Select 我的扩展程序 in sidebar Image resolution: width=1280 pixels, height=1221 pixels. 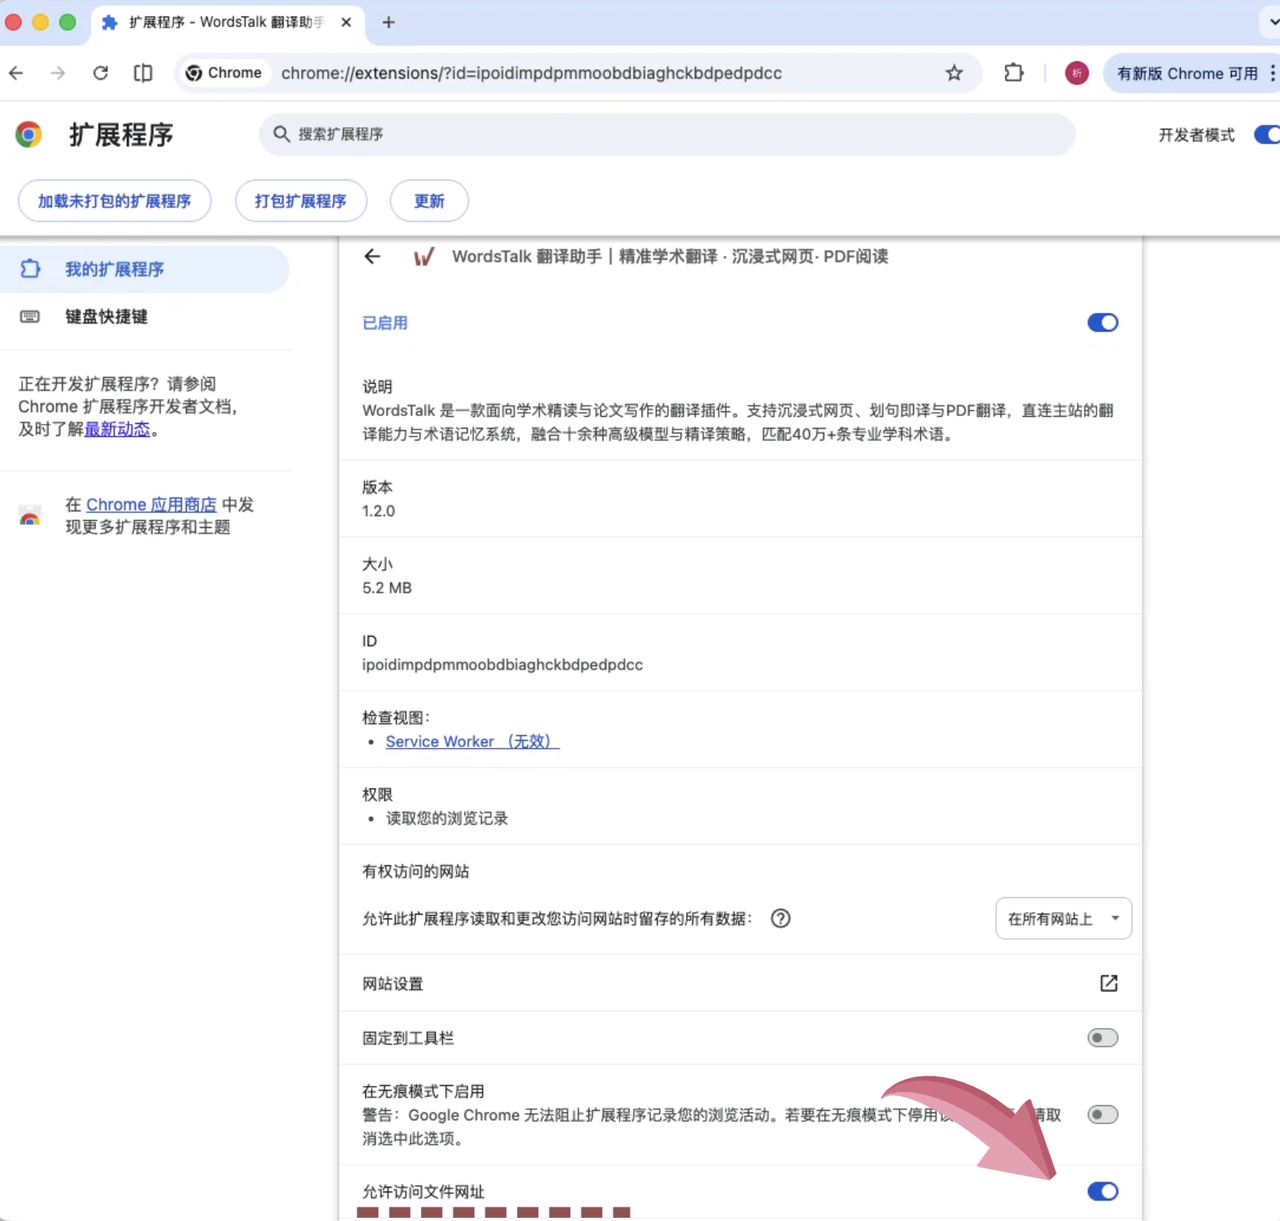[x=145, y=269]
